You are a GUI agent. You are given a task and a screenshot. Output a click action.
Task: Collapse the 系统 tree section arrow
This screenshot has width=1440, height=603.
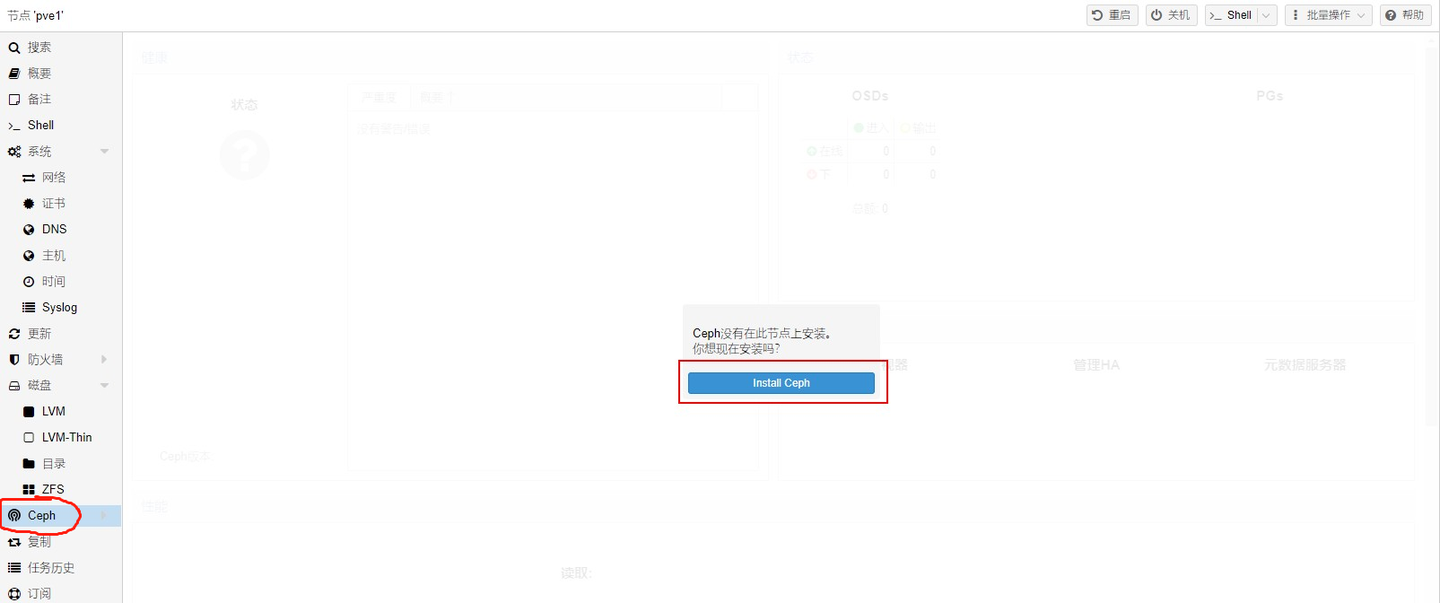[104, 151]
